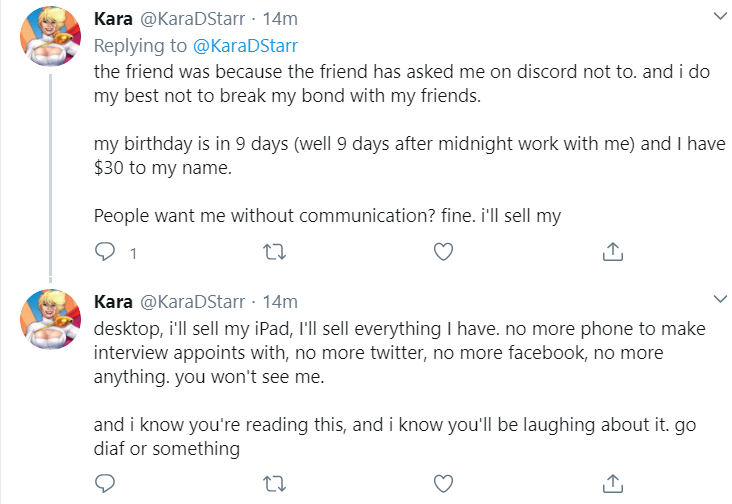
Task: Reply to the tweet mentioning discord
Action: (x=105, y=252)
